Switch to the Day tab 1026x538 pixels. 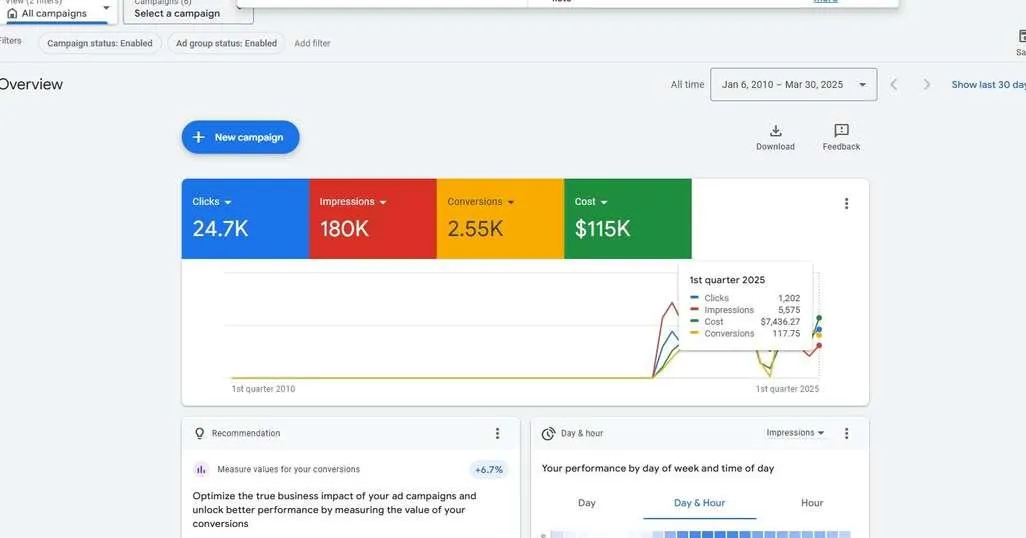point(587,503)
